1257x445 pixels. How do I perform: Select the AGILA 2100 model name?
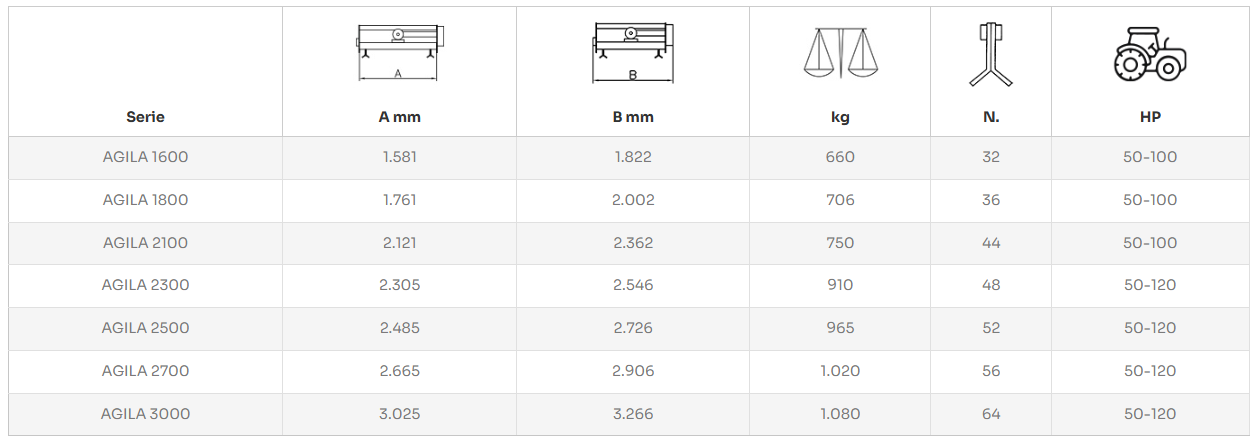pyautogui.click(x=145, y=243)
